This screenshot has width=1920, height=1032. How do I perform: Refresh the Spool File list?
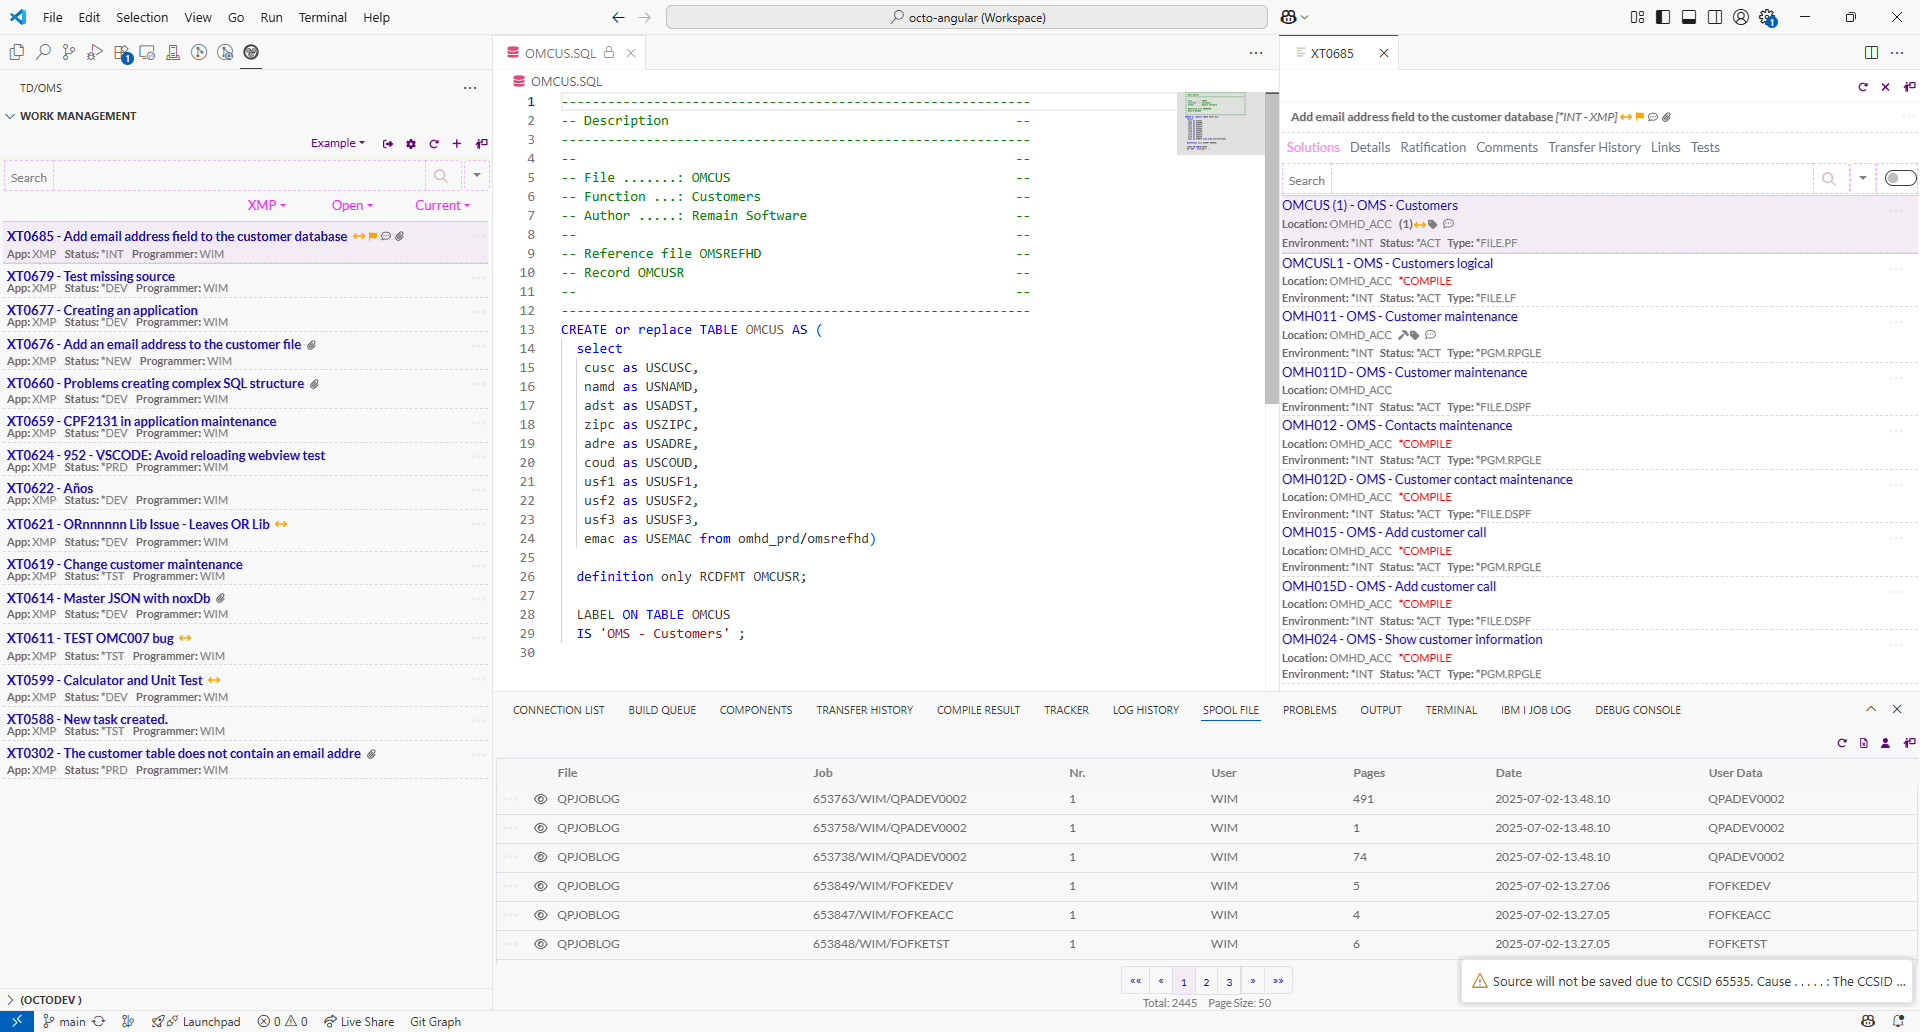(x=1842, y=743)
